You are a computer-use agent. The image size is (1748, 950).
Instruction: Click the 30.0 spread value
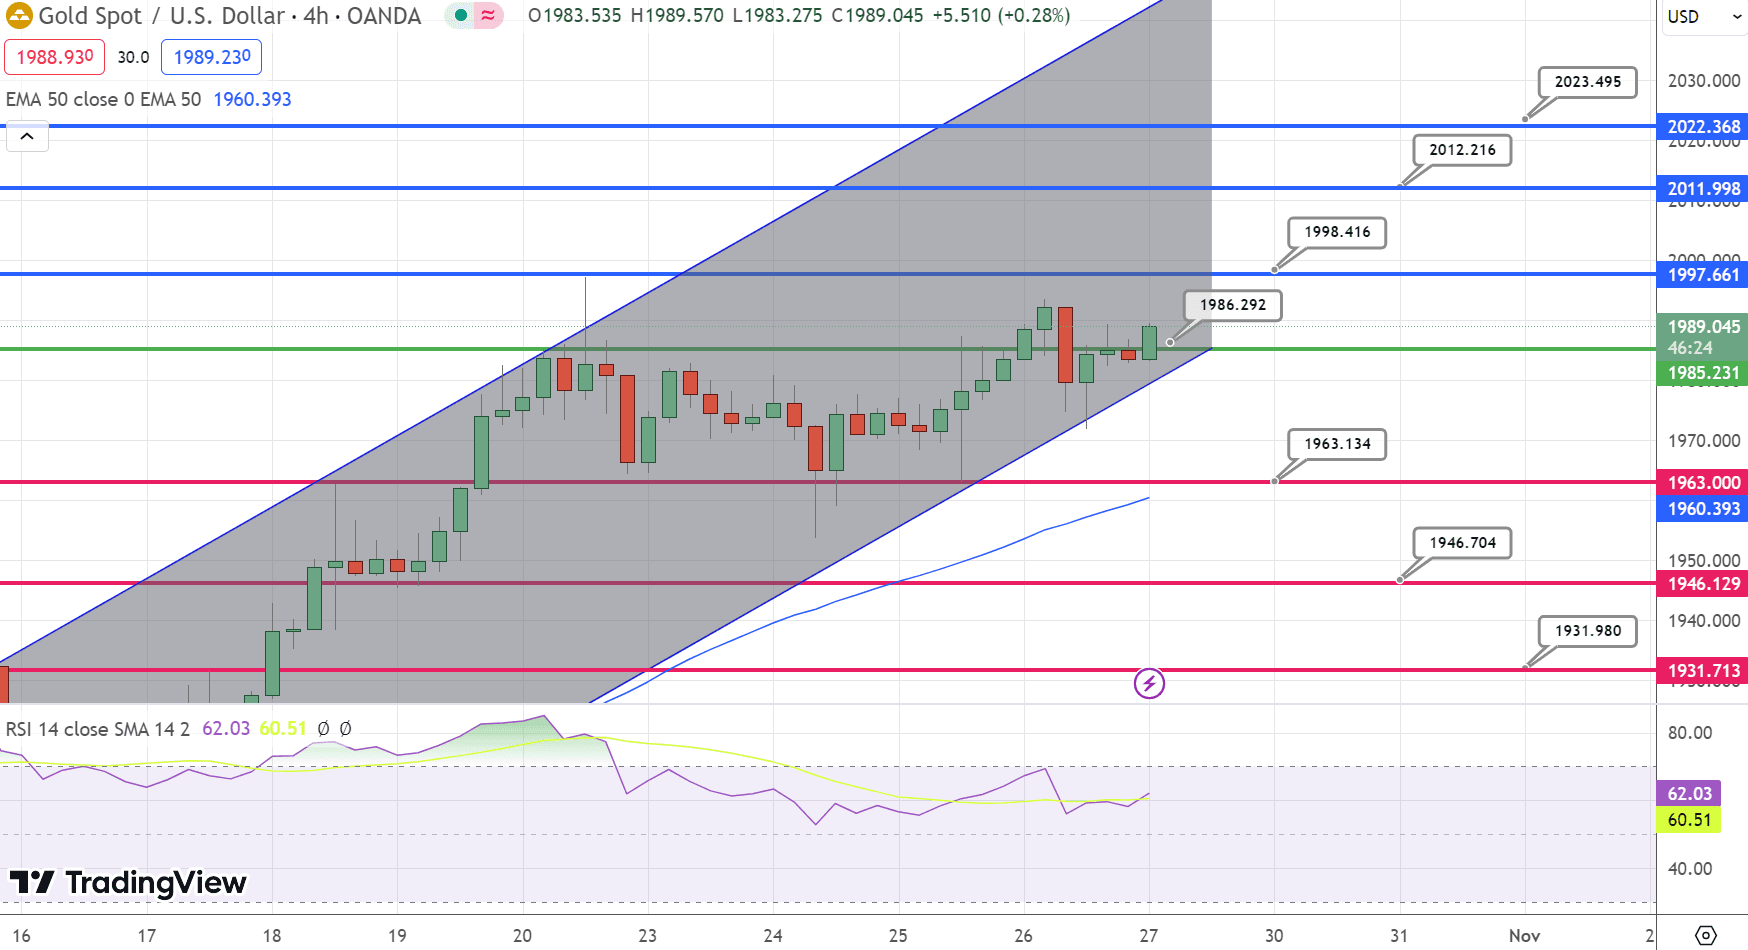coord(133,57)
